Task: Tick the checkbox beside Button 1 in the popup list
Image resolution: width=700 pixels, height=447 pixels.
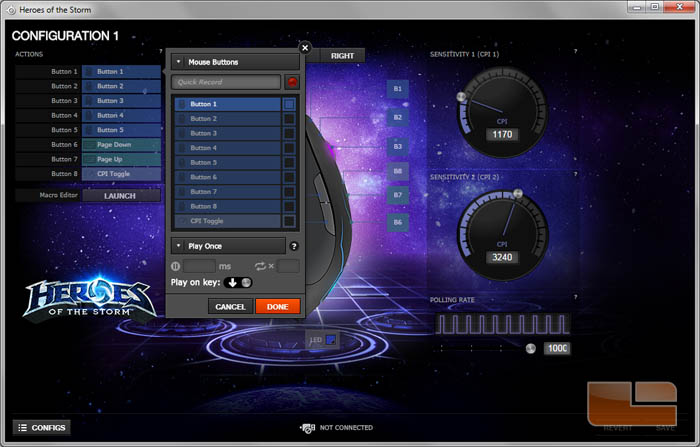Action: [289, 104]
